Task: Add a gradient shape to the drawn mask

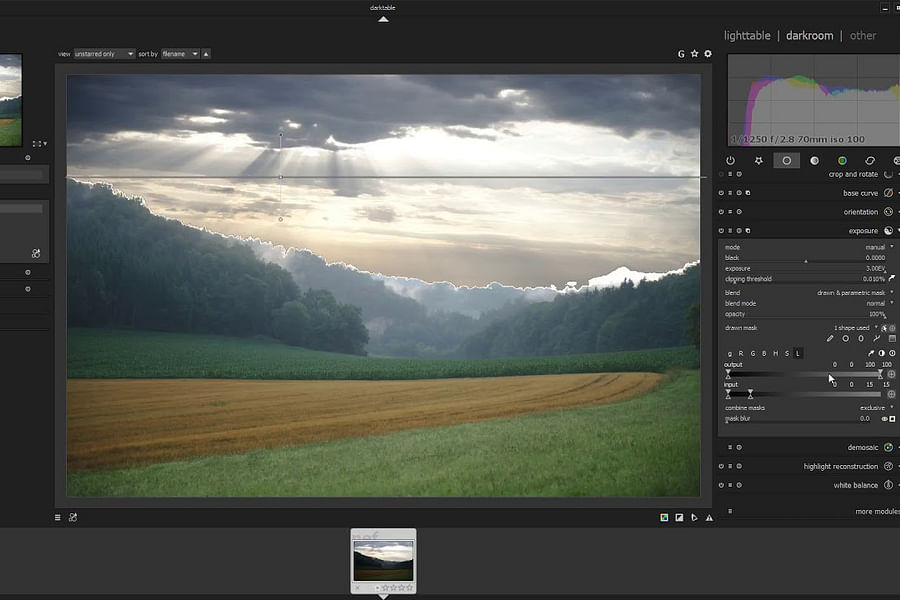Action: 890,338
